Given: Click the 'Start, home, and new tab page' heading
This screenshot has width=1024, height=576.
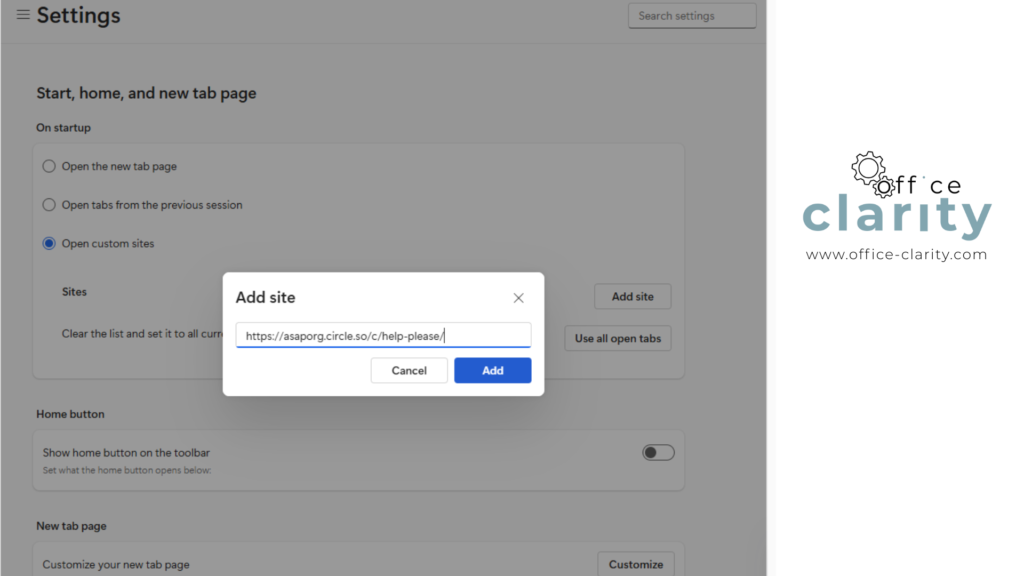Looking at the screenshot, I should [146, 93].
